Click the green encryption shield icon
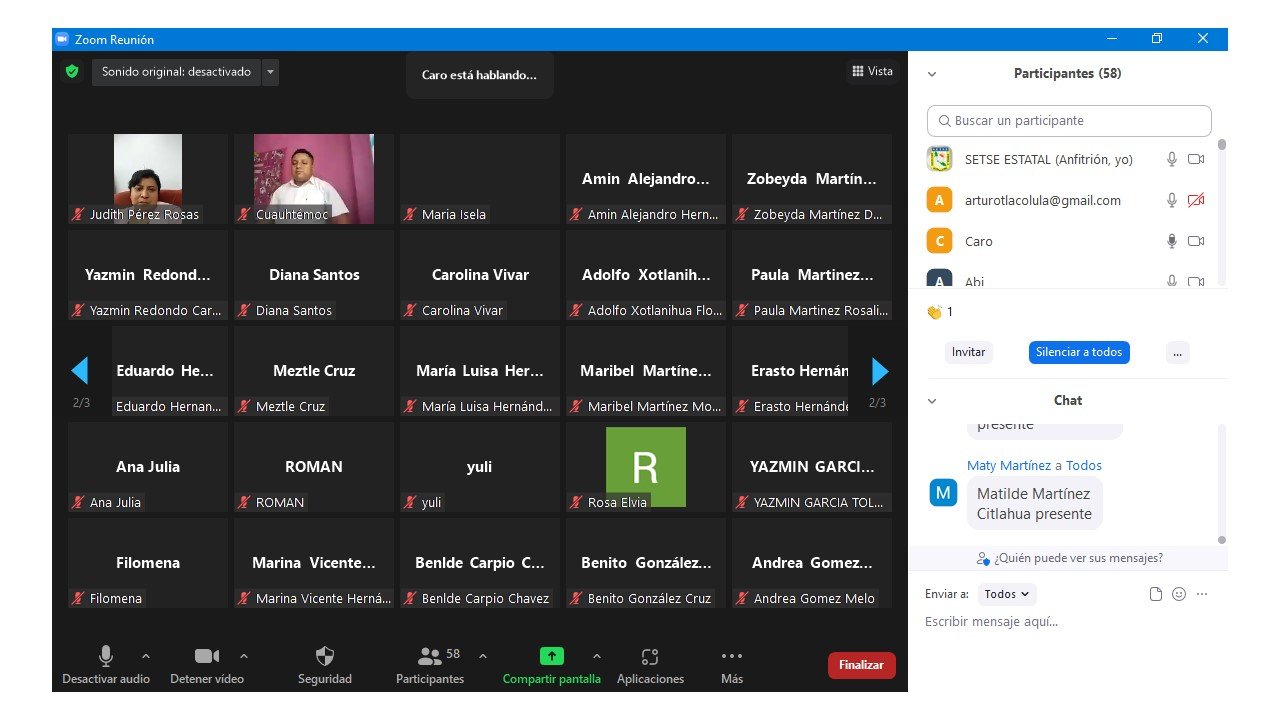Viewport: 1280px width, 720px height. click(71, 72)
